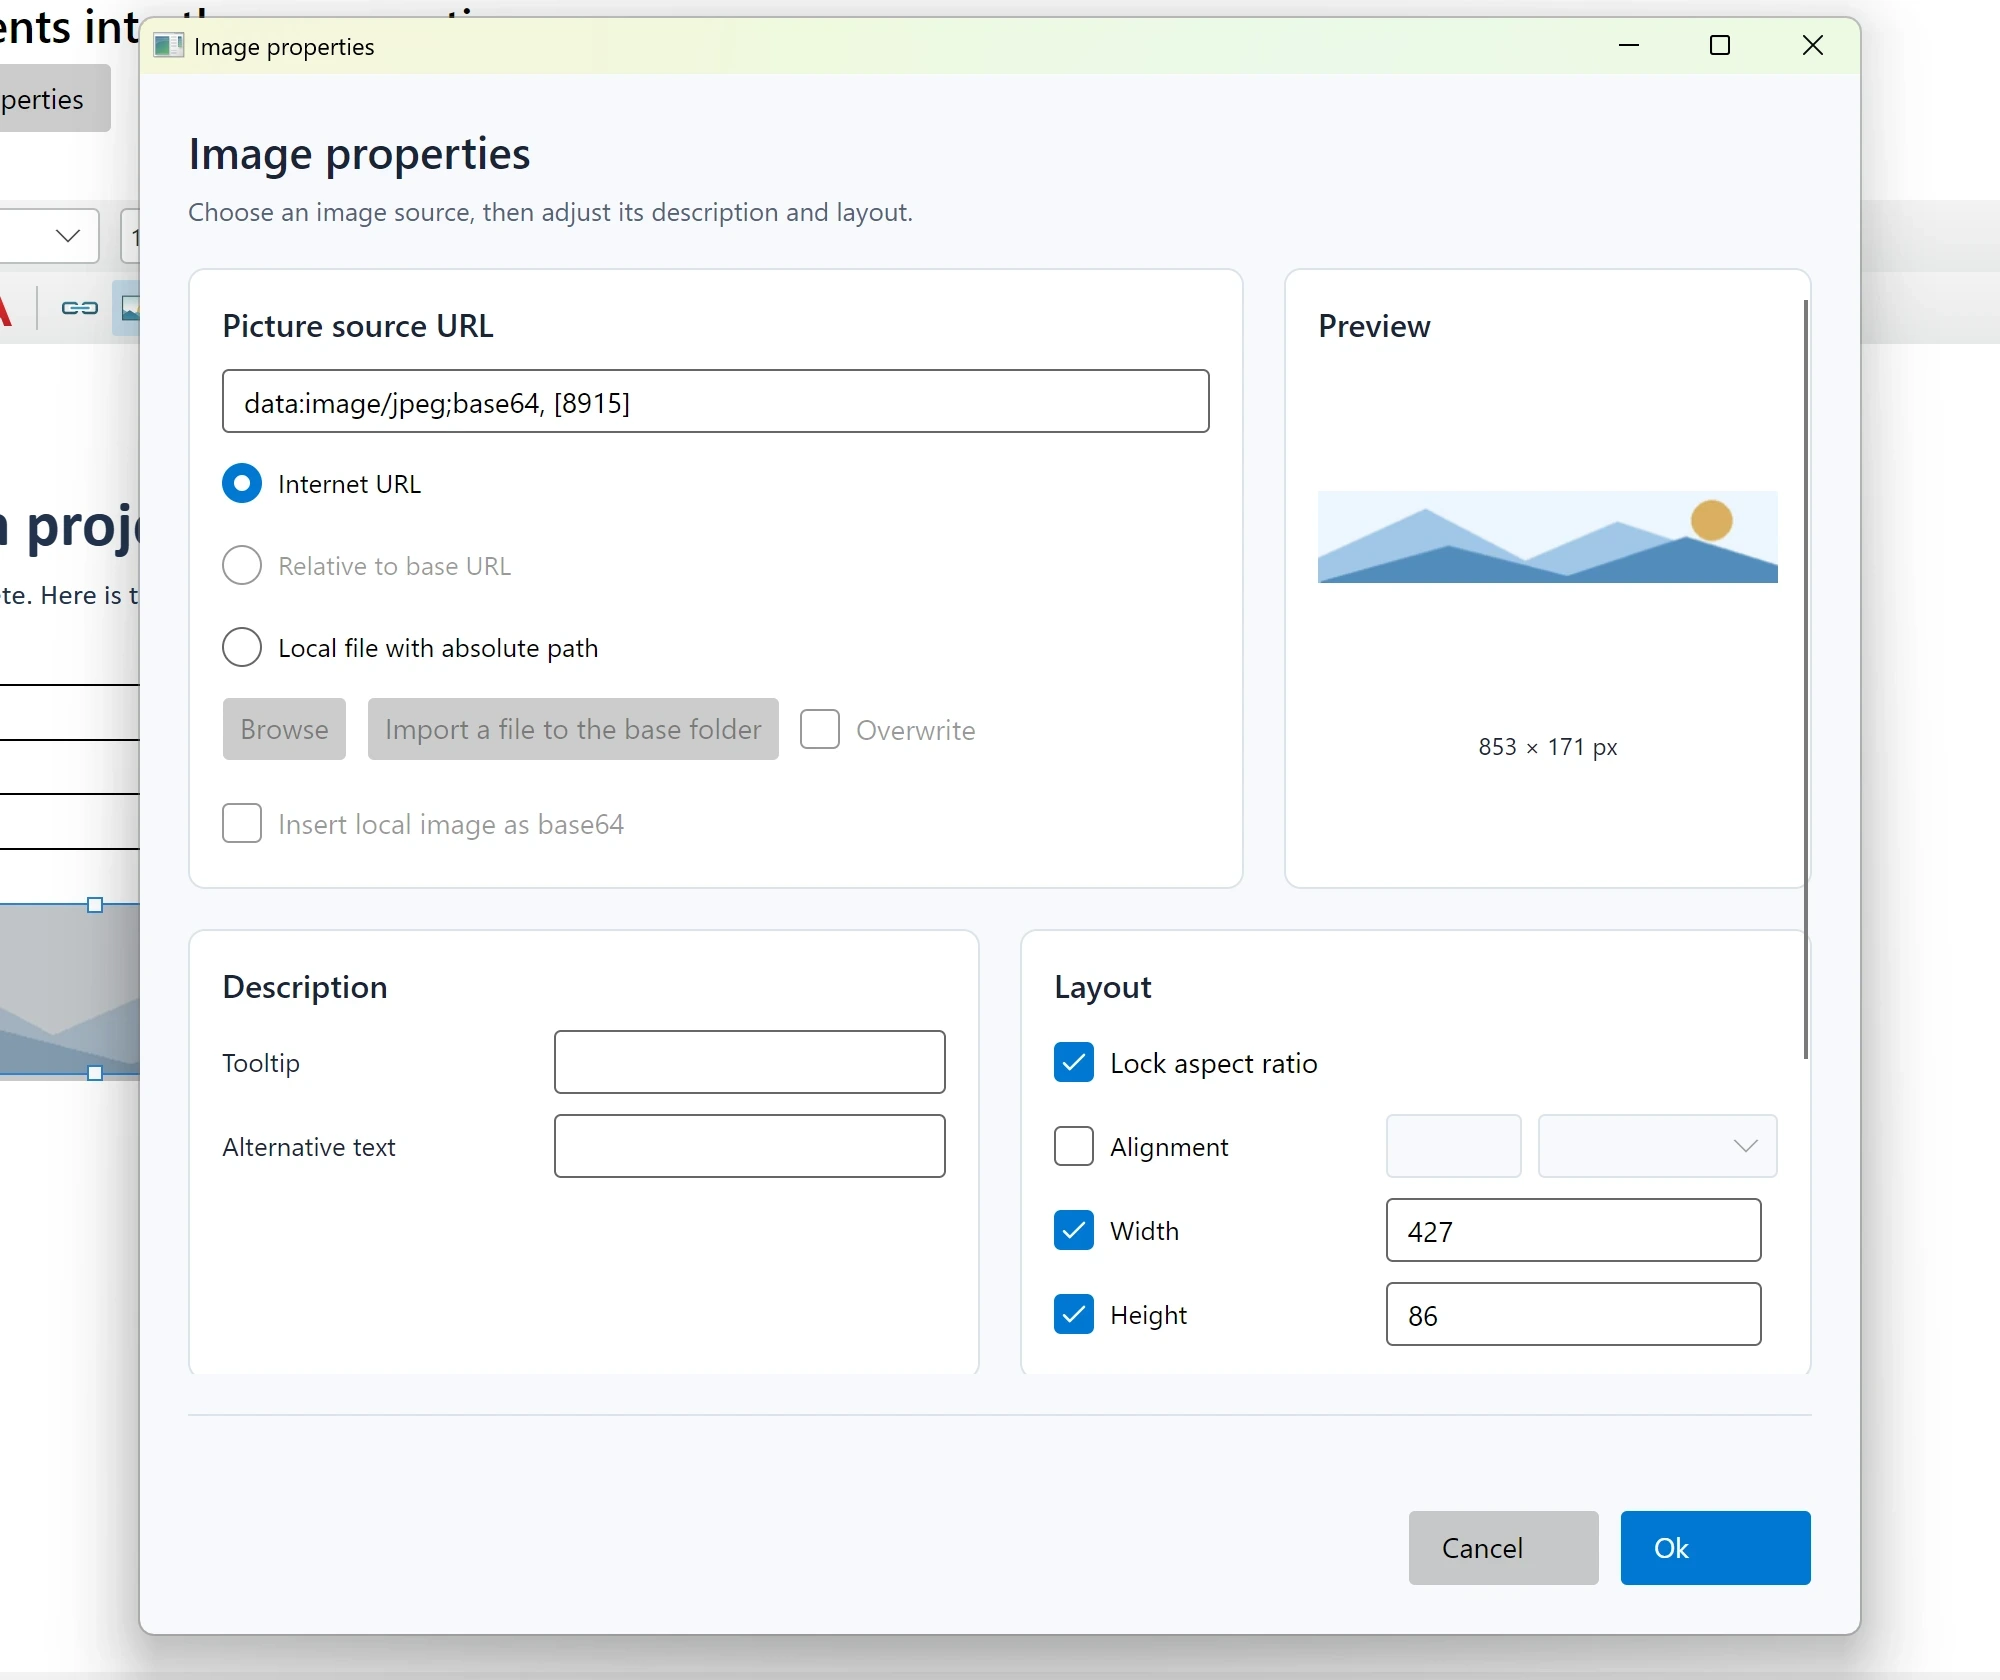This screenshot has height=1680, width=2000.
Task: Click the Picture source URL field
Action: click(716, 401)
